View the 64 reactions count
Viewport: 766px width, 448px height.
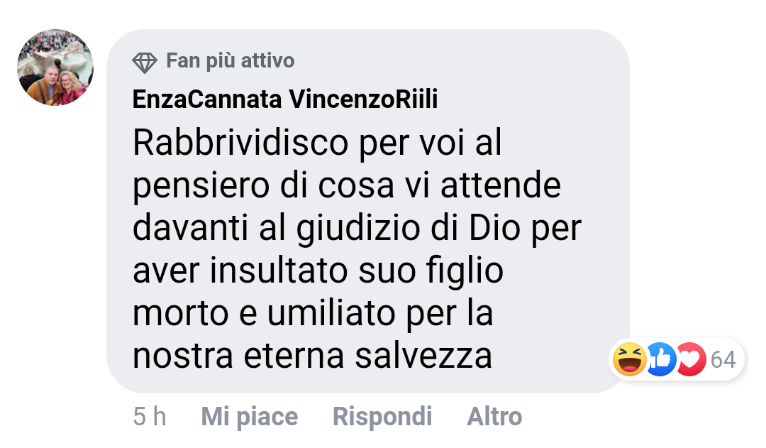723,360
